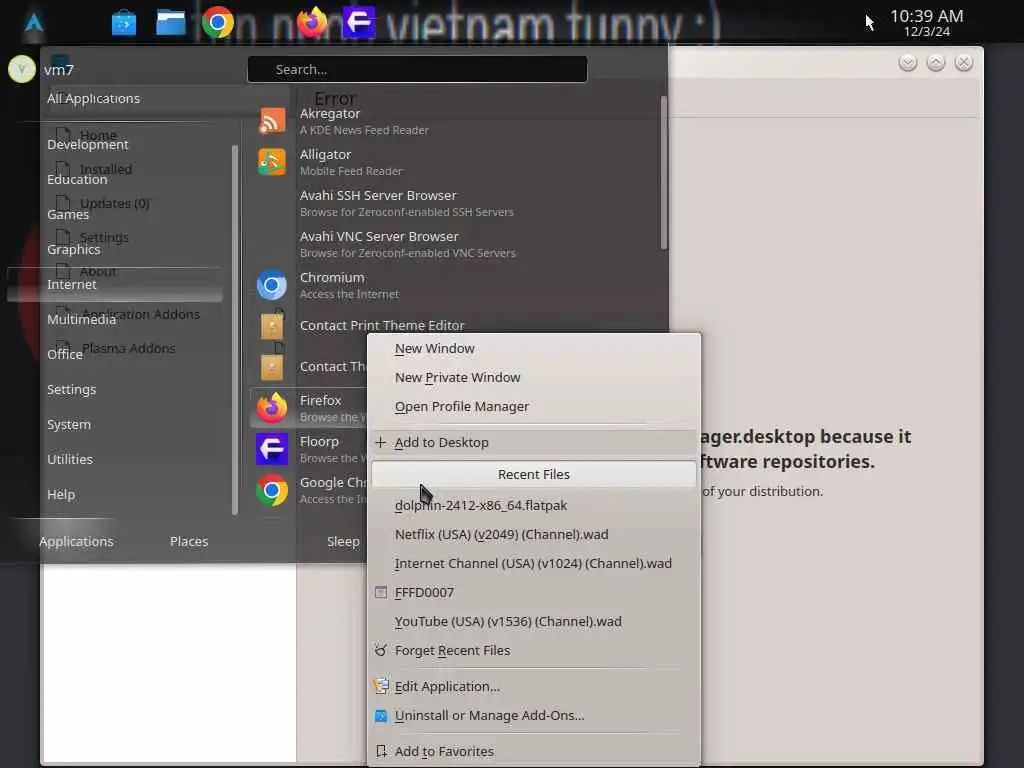Click the plus icon beside Add to Desktop
Image resolution: width=1024 pixels, height=768 pixels.
(381, 442)
